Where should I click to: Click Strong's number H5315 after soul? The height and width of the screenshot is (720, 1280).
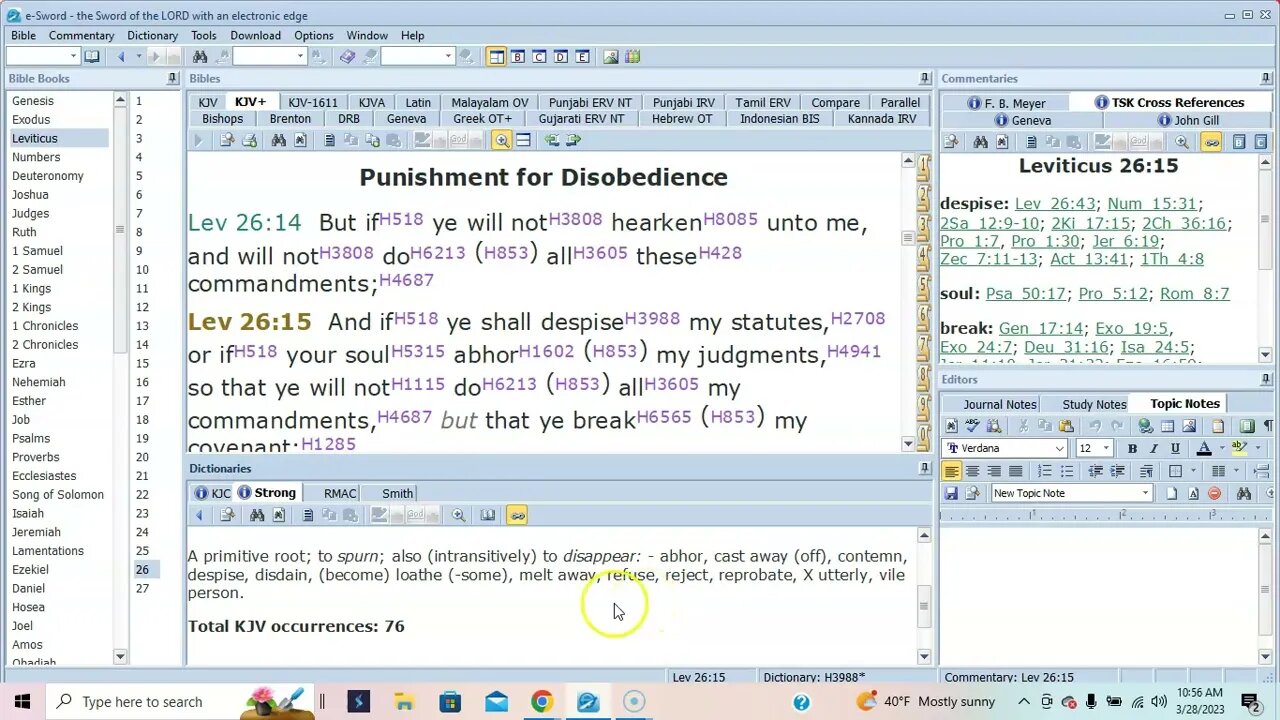click(418, 351)
